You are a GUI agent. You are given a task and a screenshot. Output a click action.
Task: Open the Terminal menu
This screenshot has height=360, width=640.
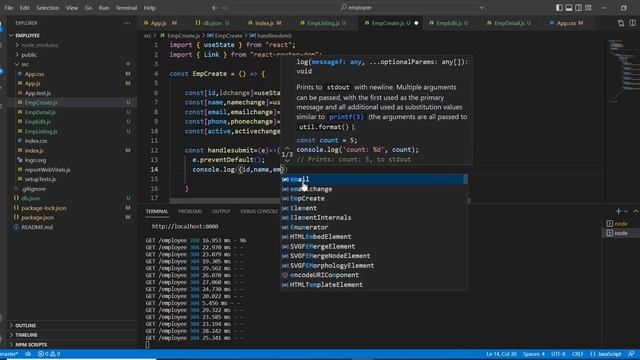pyautogui.click(x=126, y=8)
